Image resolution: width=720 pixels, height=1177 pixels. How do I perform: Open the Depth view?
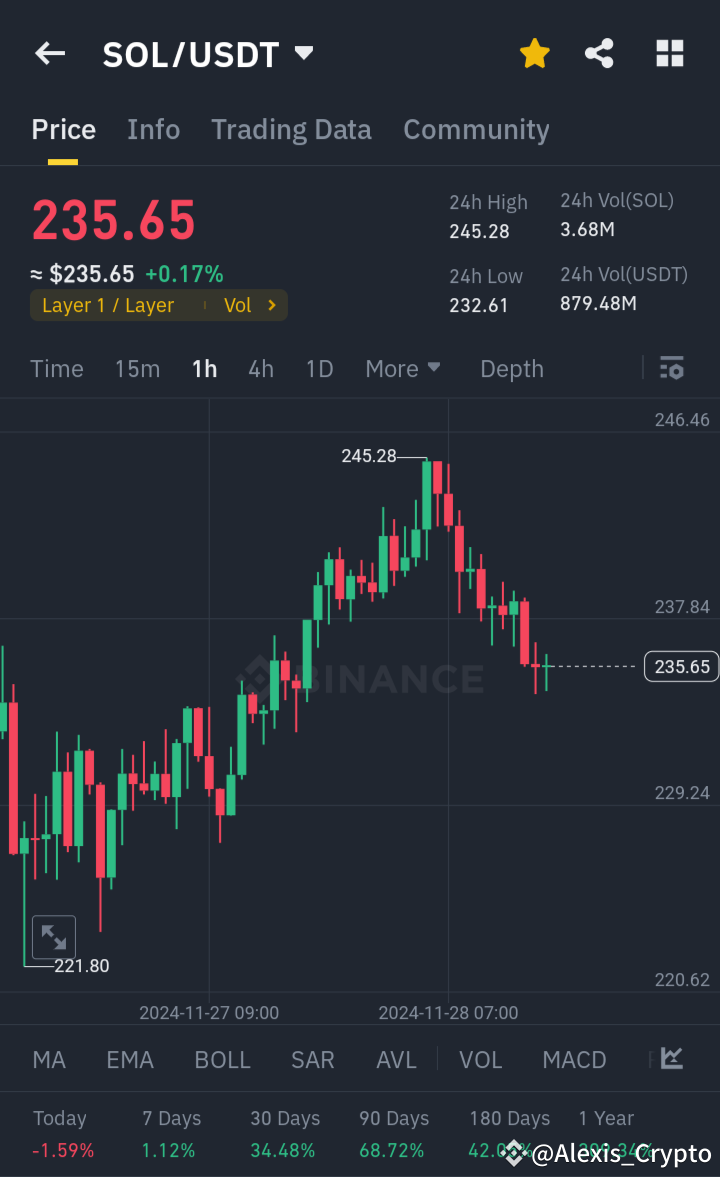click(511, 368)
